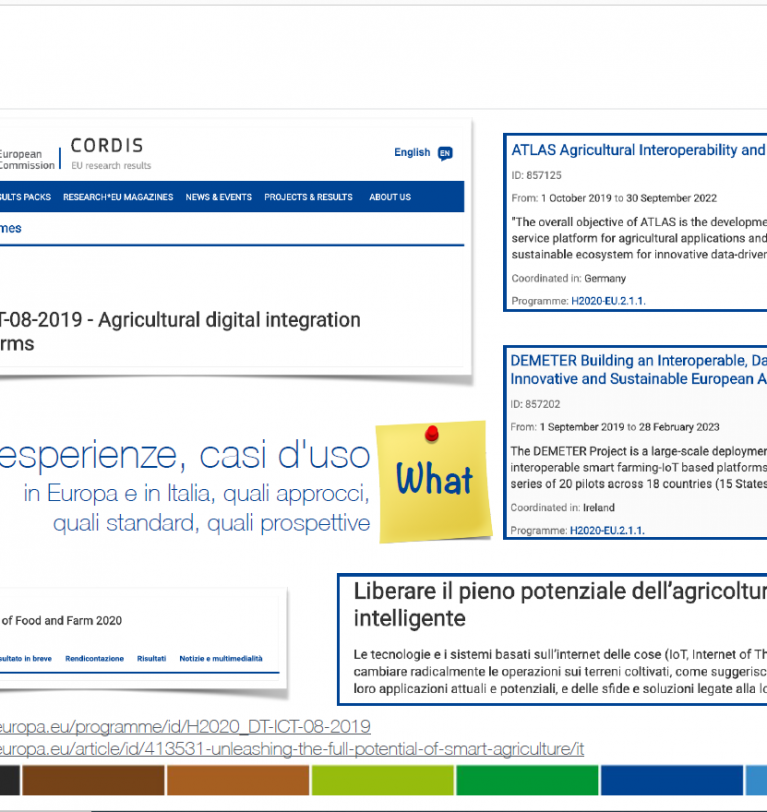Select the lime green color block
Viewport: 767px width, 812px height.
pos(383,780)
